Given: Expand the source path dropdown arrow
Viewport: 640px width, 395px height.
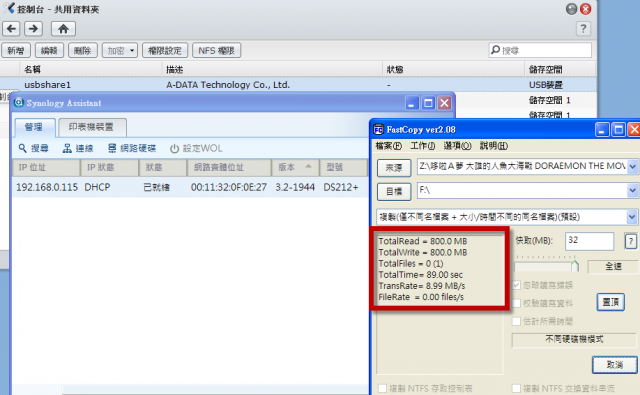Looking at the screenshot, I should tap(632, 166).
